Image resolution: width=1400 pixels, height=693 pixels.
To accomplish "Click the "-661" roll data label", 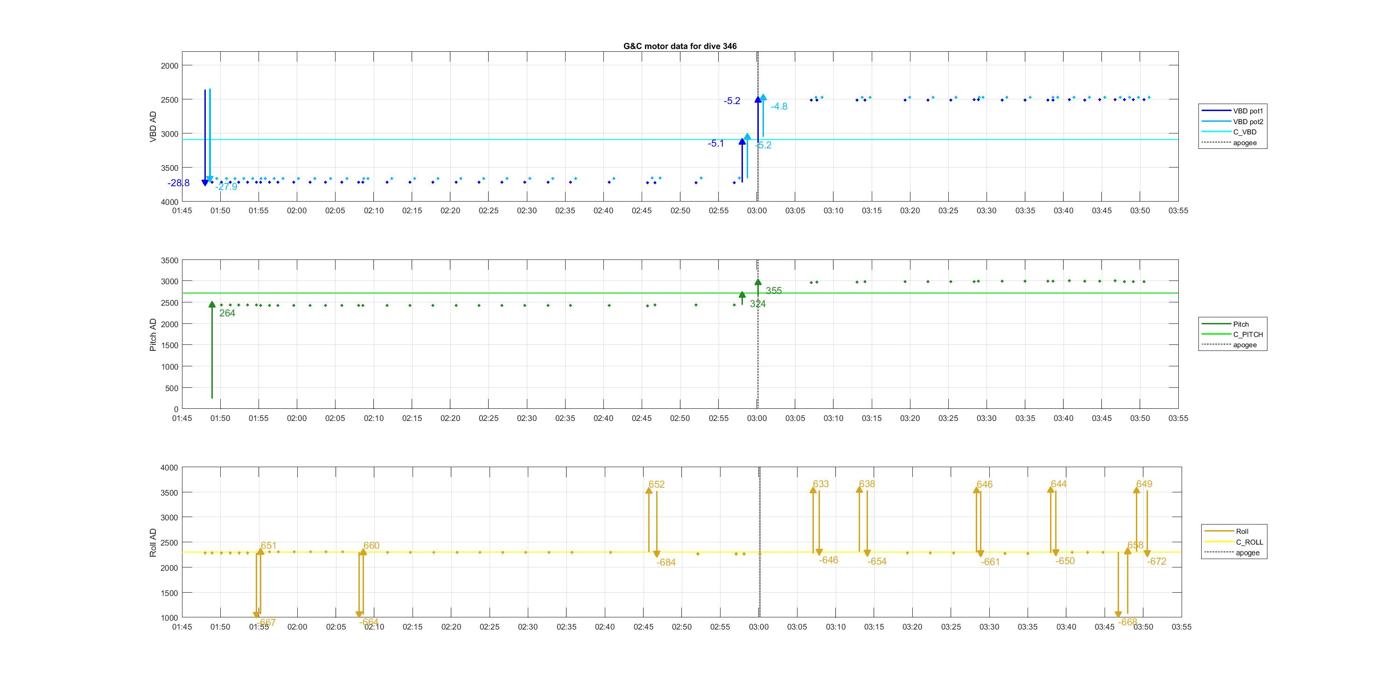I will click(990, 562).
